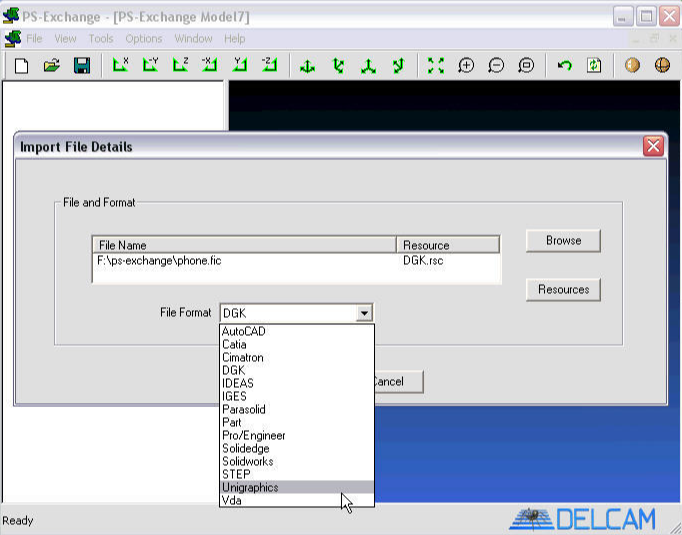Choose Parasolid from the format list
The width and height of the screenshot is (682, 535).
[x=297, y=410]
